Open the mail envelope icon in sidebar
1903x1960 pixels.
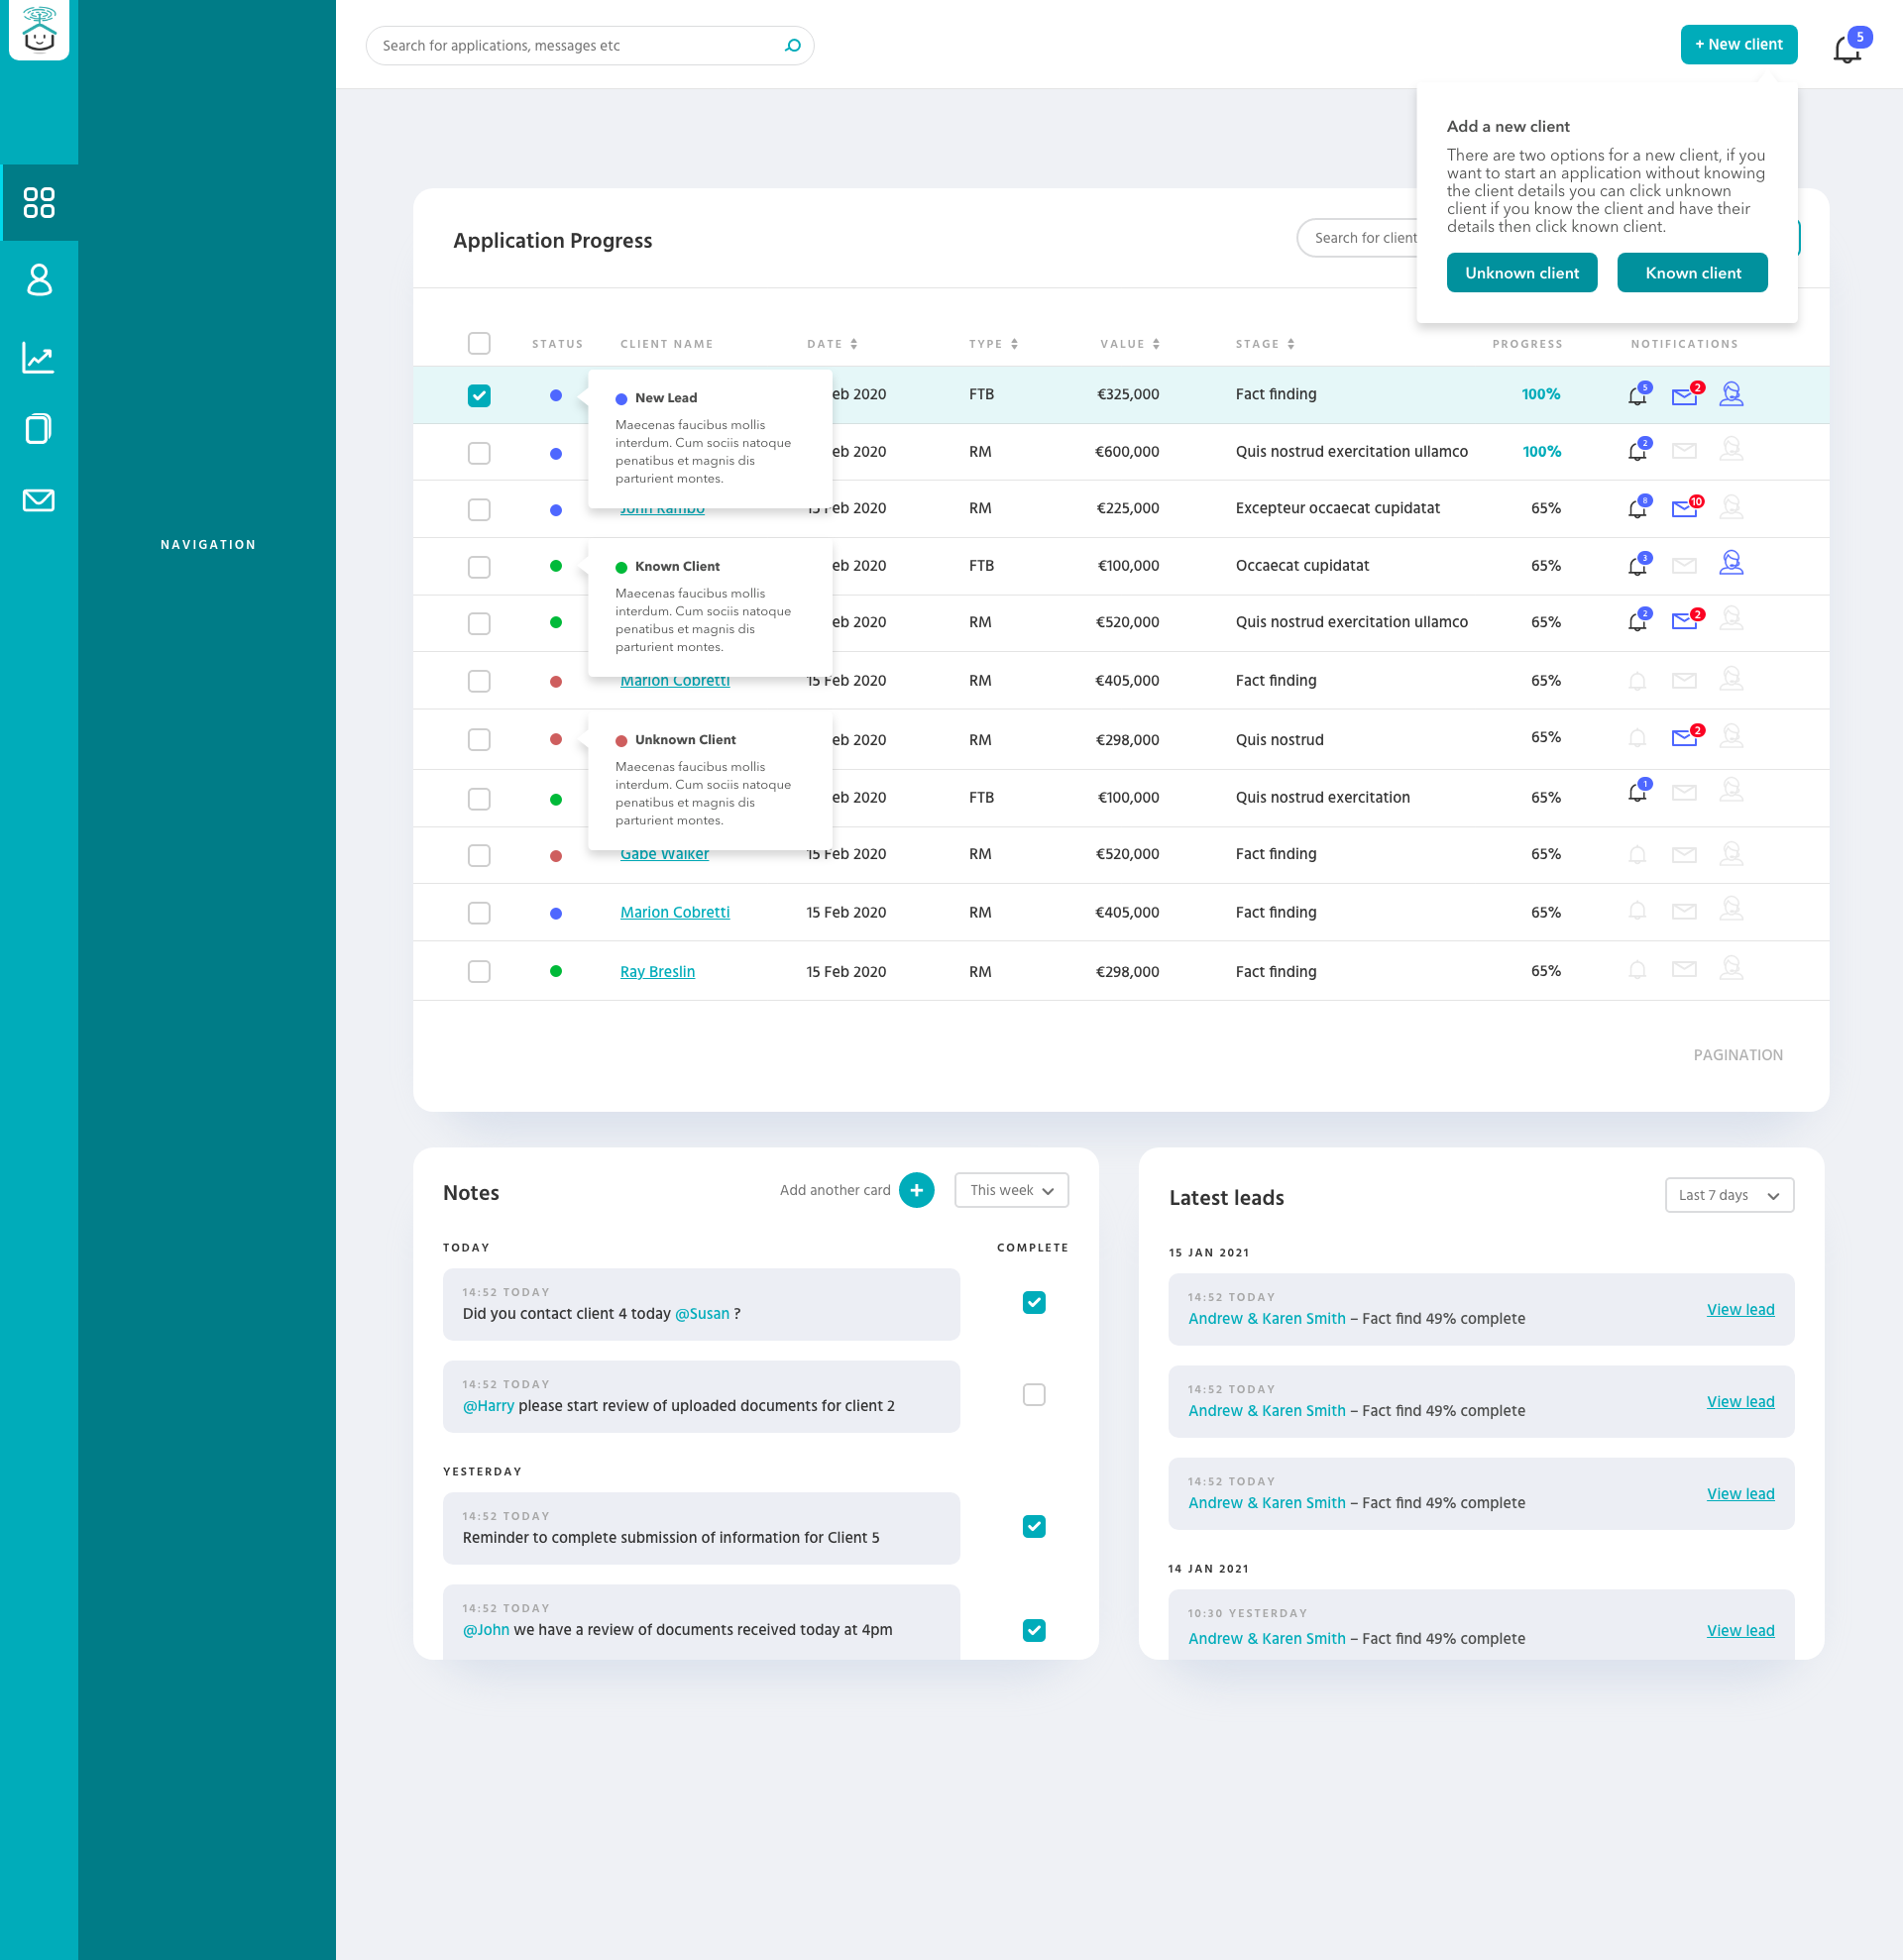click(39, 500)
